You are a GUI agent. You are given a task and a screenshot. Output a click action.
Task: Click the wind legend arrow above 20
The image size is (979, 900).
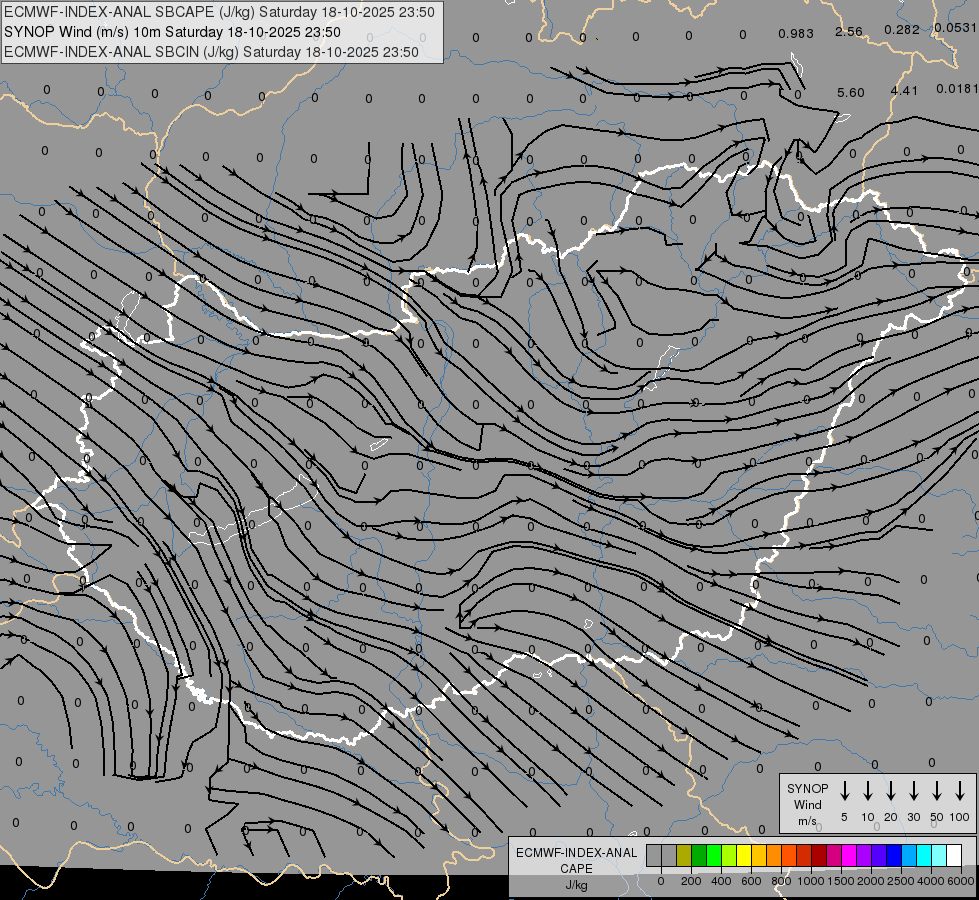click(890, 790)
